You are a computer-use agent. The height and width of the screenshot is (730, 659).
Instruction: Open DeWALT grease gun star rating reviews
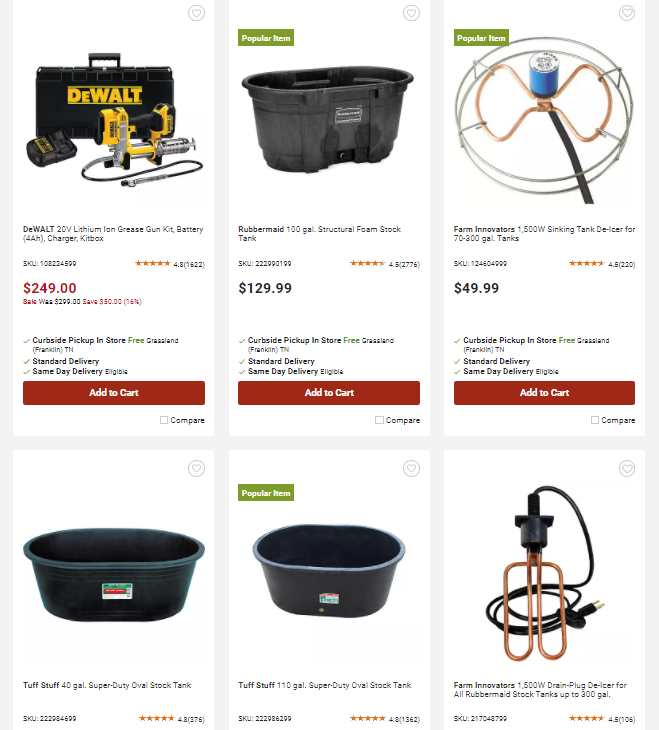click(170, 264)
